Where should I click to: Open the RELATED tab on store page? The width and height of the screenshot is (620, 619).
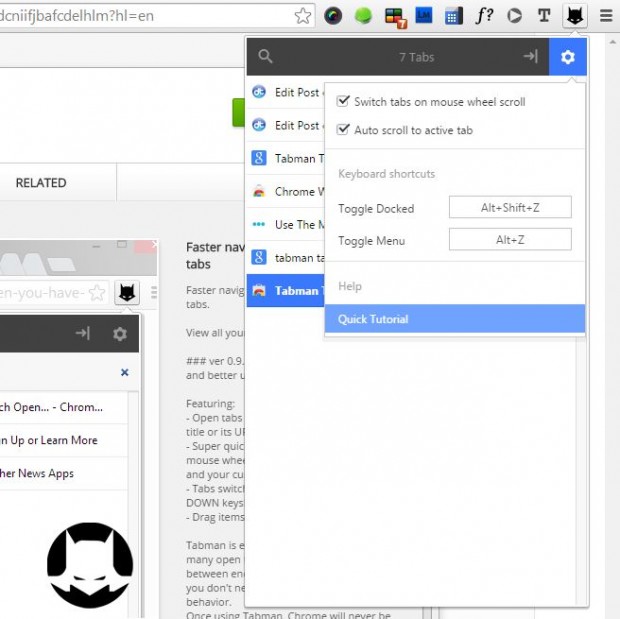[x=41, y=183]
